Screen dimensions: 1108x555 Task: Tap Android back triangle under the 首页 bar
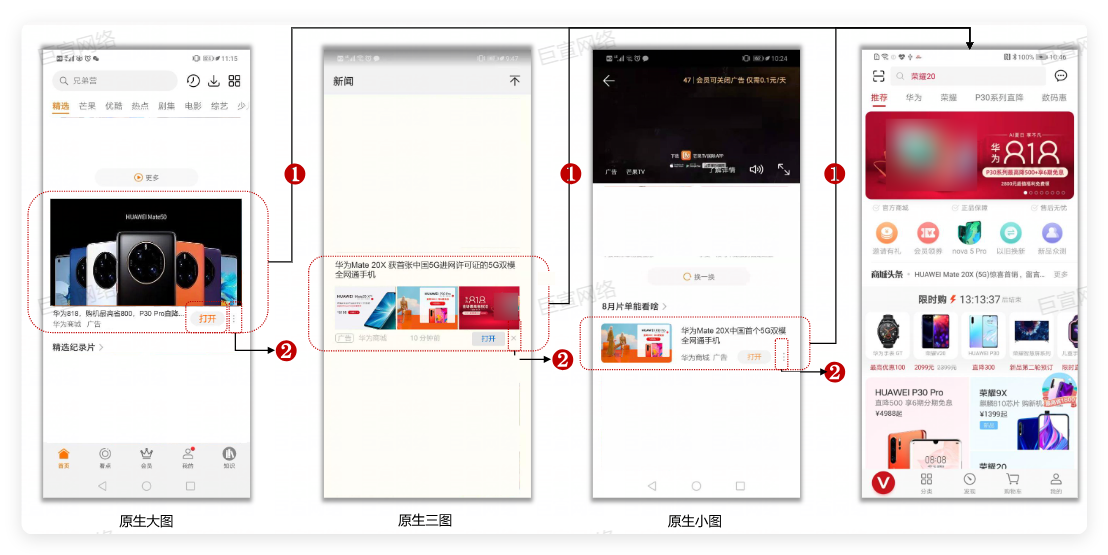(102, 486)
